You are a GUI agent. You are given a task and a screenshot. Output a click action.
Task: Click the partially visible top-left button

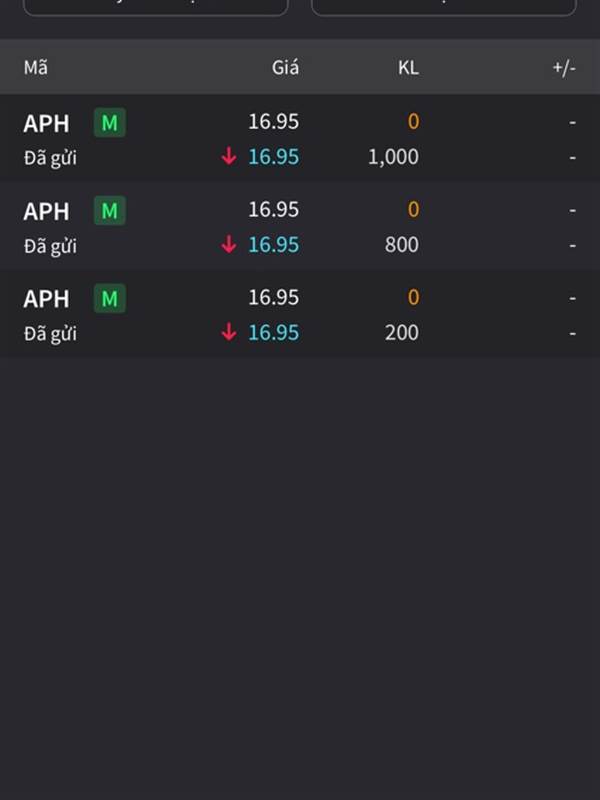click(x=156, y=7)
